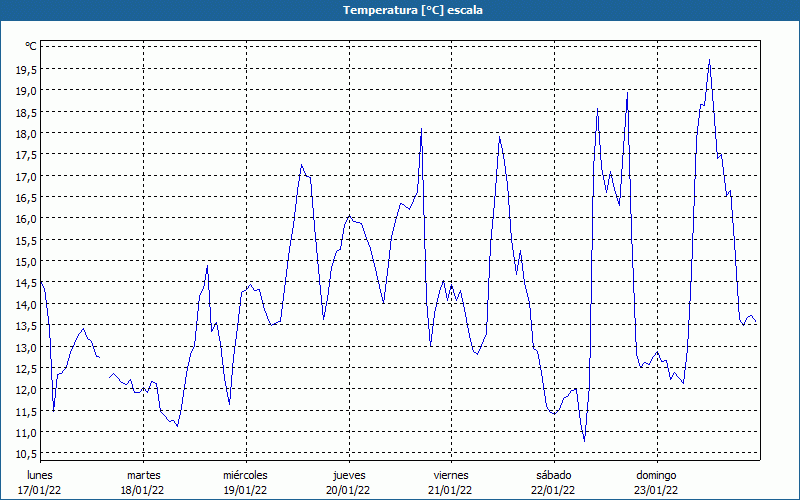This screenshot has height=500, width=800.
Task: Click the 'sábado' day label
Action: [x=554, y=476]
